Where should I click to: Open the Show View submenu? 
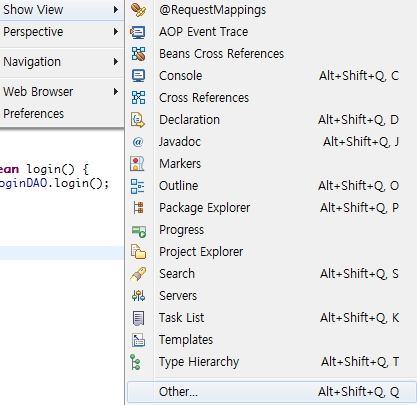(x=62, y=10)
